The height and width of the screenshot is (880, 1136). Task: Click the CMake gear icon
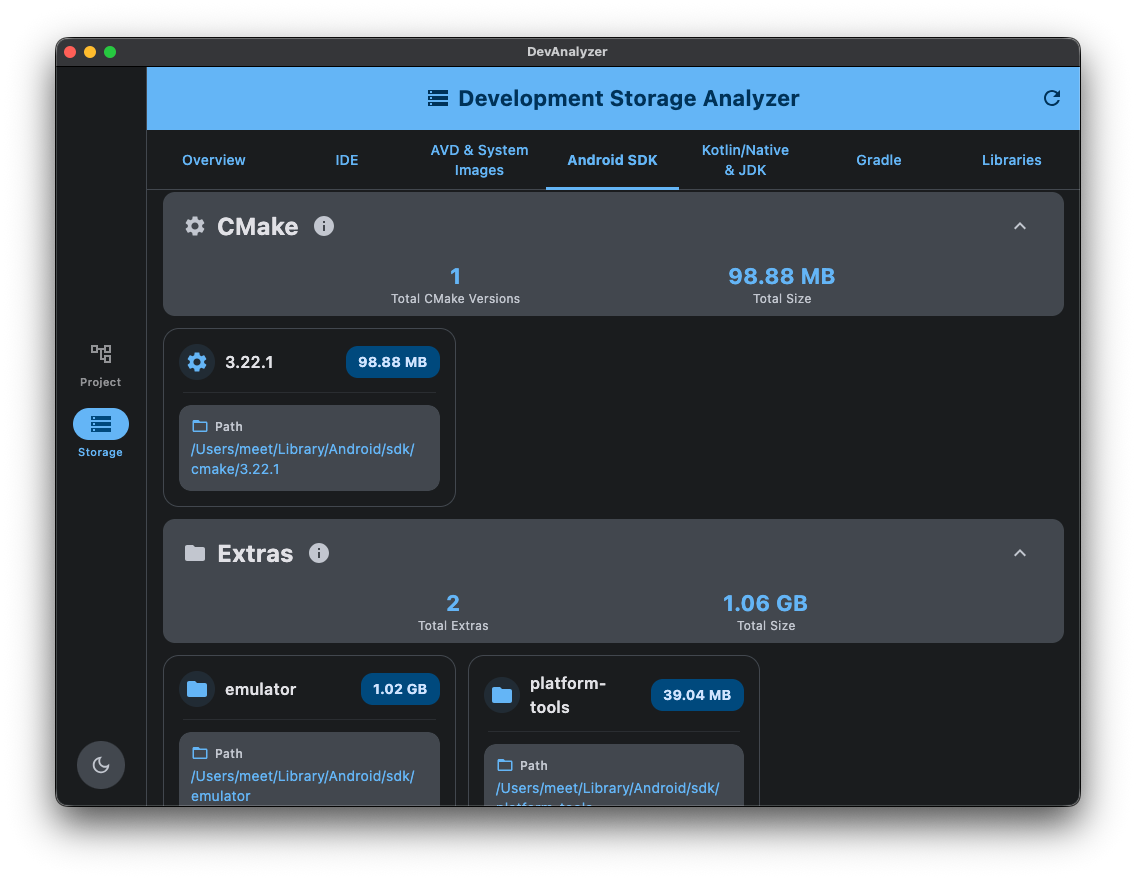tap(195, 226)
